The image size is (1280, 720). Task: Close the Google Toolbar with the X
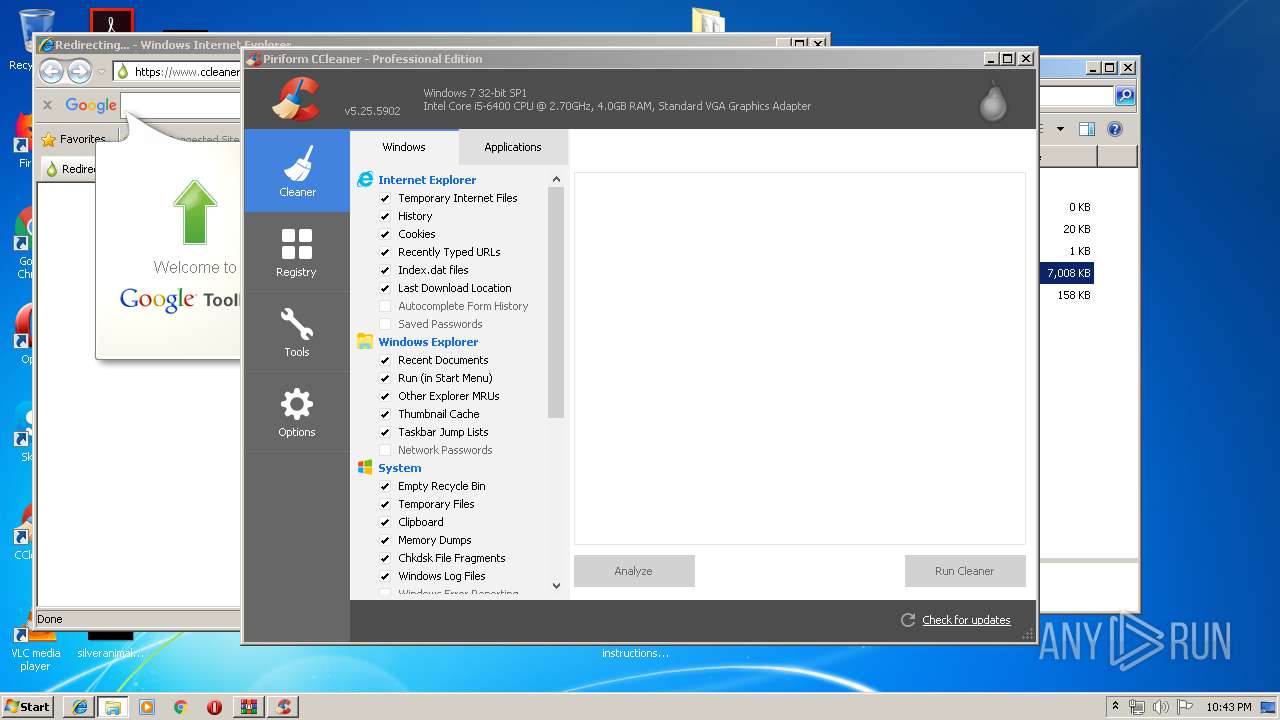pyautogui.click(x=47, y=105)
